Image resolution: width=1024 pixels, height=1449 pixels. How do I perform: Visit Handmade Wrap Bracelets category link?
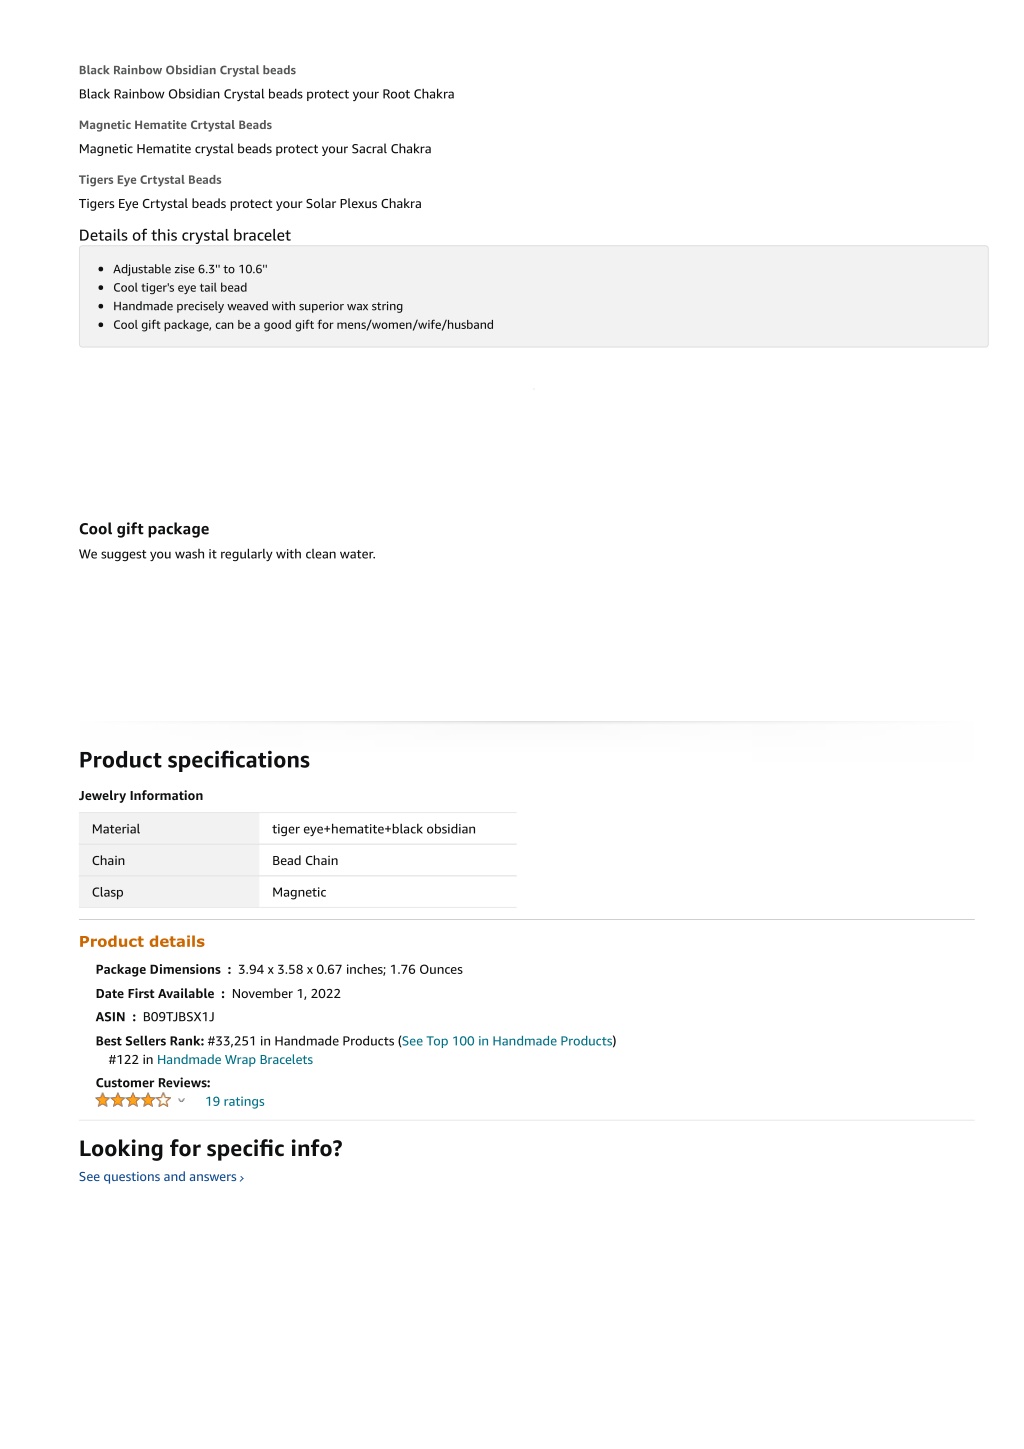point(235,1060)
